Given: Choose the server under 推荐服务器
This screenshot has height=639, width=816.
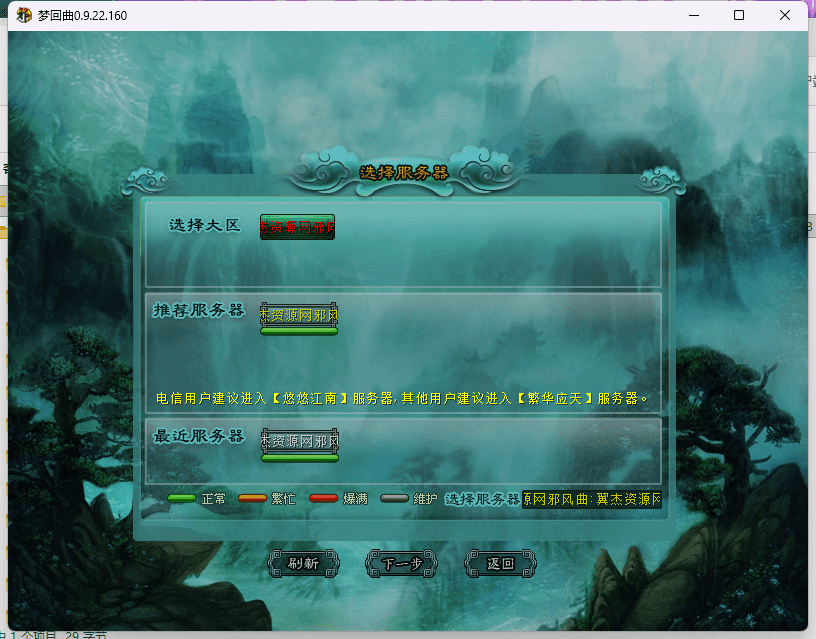Looking at the screenshot, I should pos(299,314).
